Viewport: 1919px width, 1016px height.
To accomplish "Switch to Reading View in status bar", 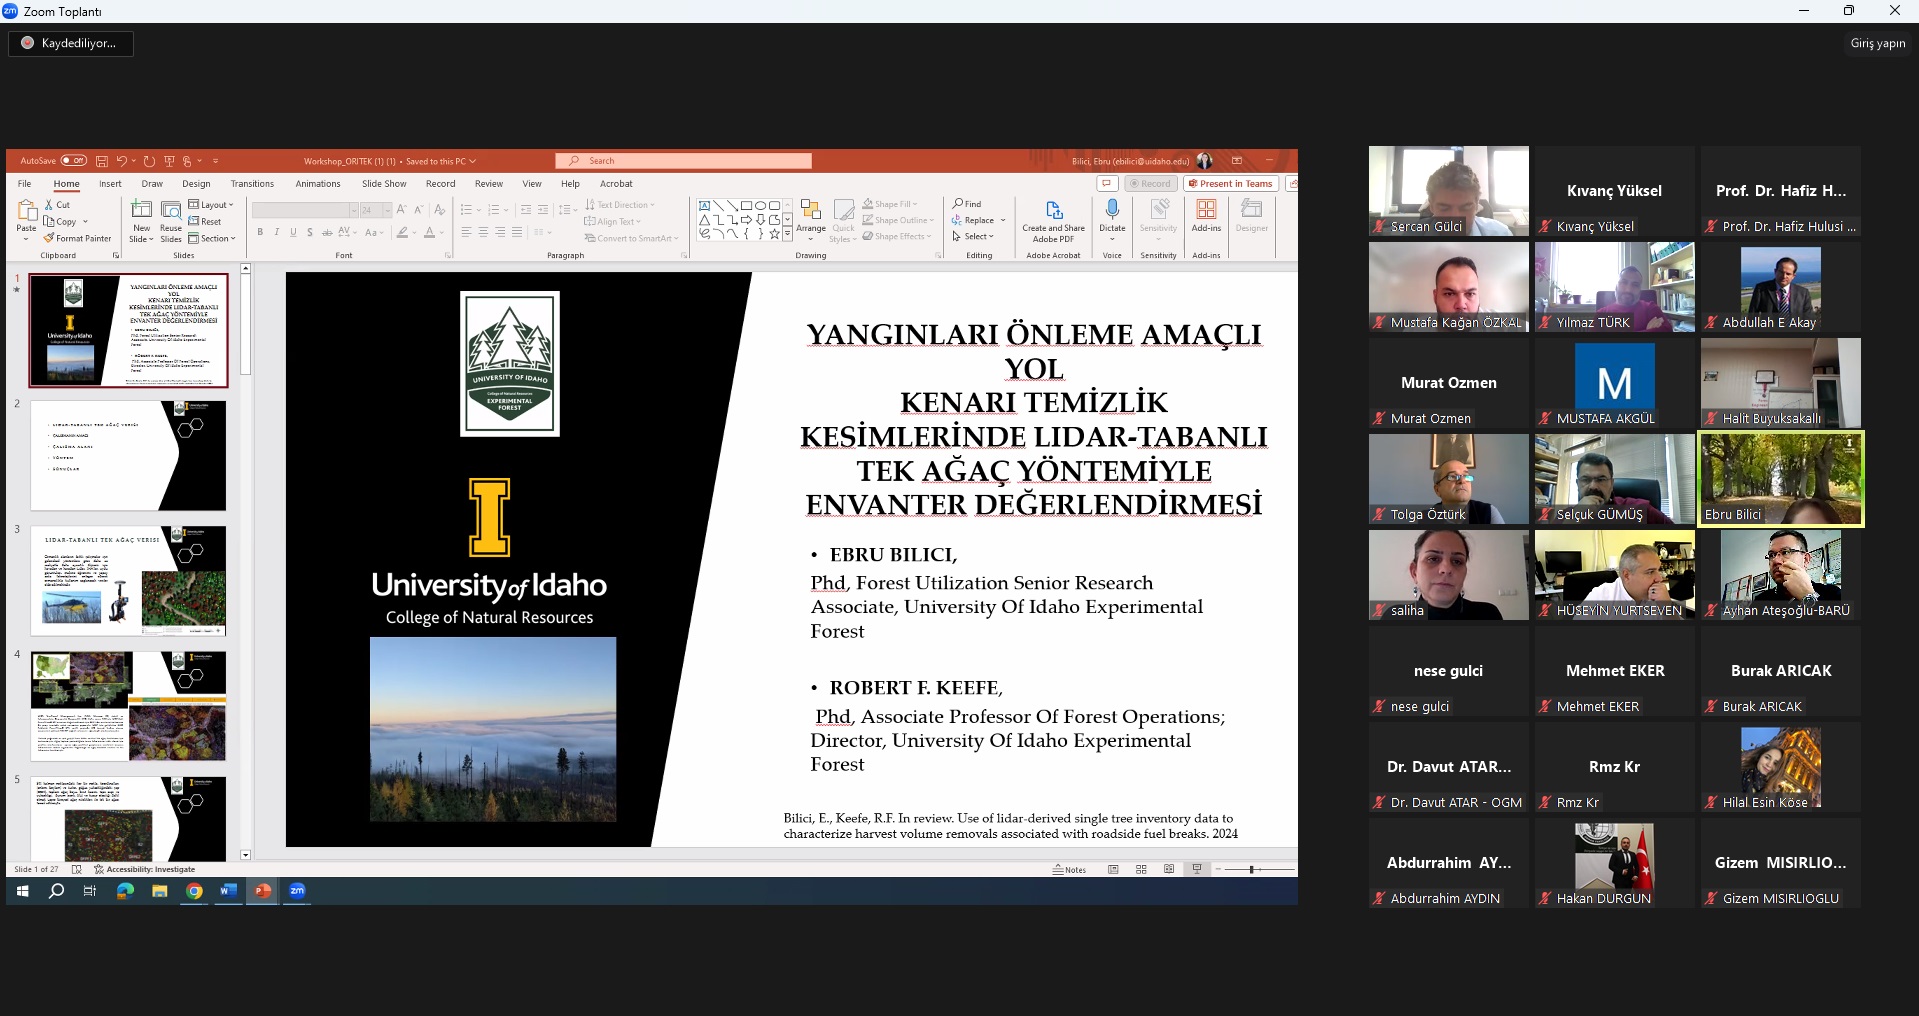I will [1169, 870].
